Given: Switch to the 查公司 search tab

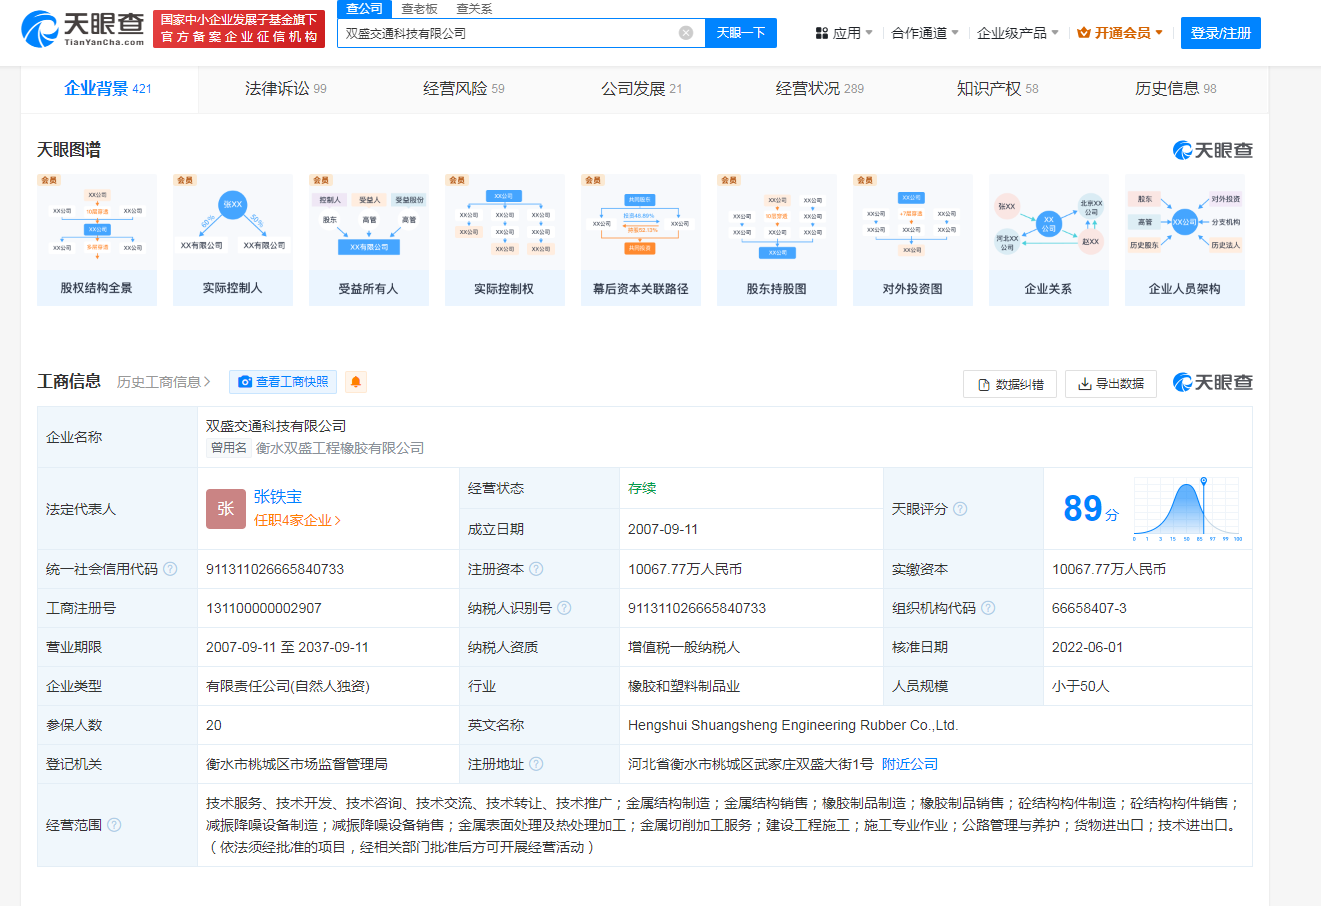Looking at the screenshot, I should 364,8.
